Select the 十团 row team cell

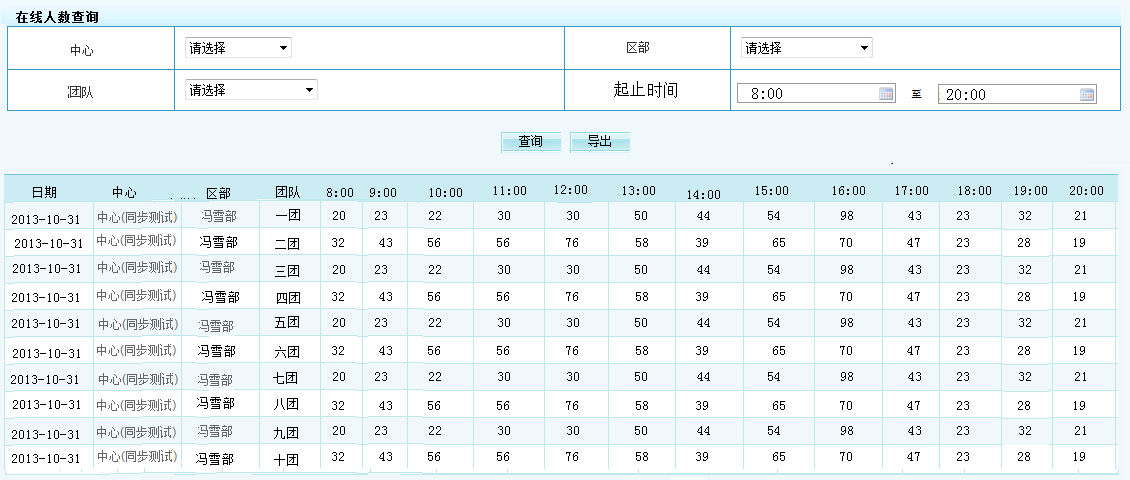pos(287,460)
